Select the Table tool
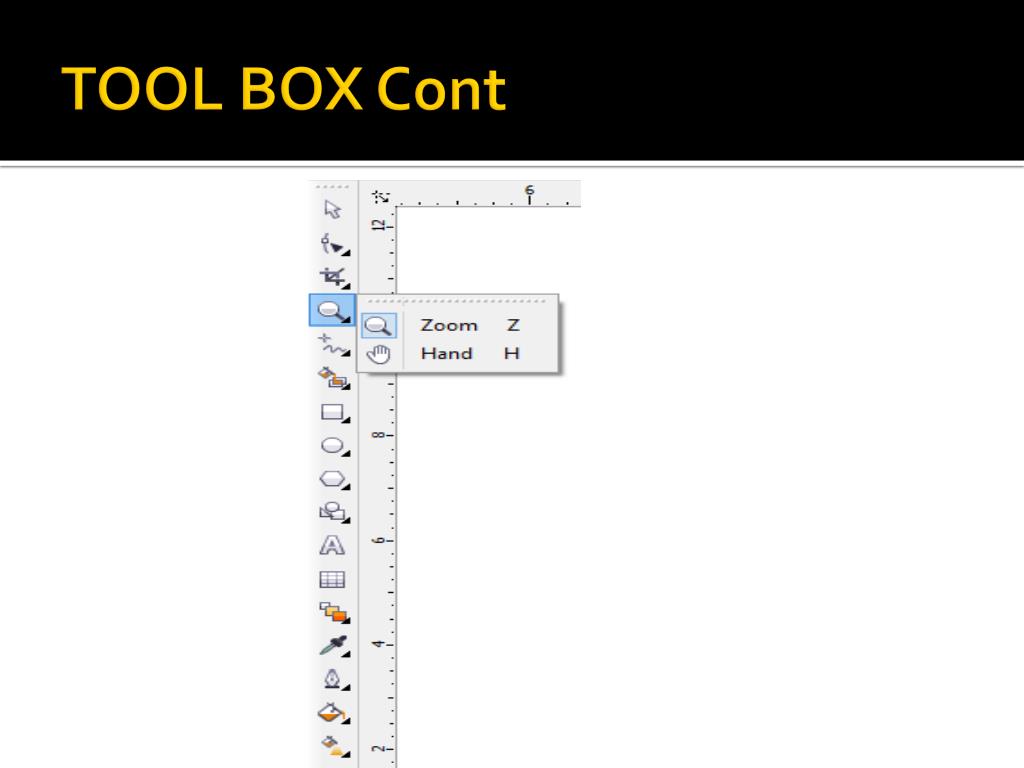This screenshot has width=1024, height=768. point(332,579)
